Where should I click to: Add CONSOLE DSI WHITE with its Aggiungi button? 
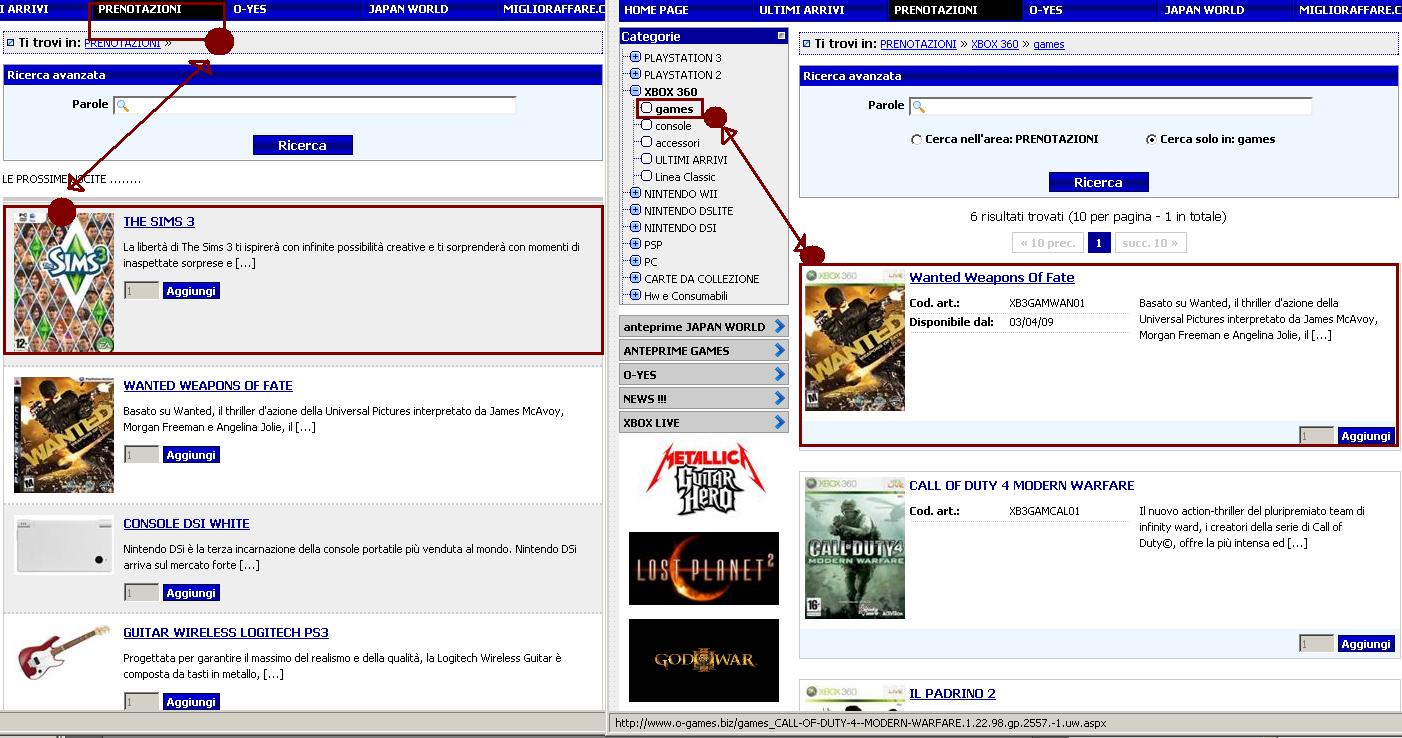pos(191,593)
